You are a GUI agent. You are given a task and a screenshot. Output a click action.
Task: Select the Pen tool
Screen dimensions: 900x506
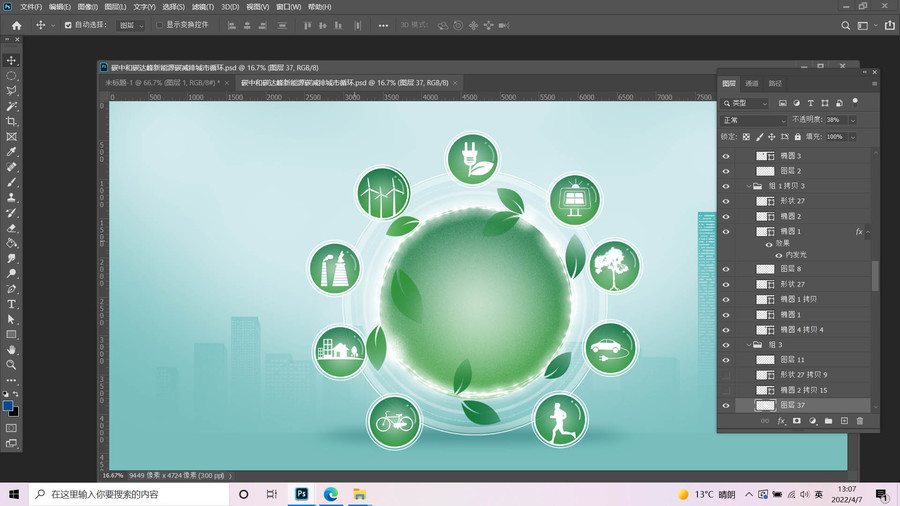coord(11,289)
